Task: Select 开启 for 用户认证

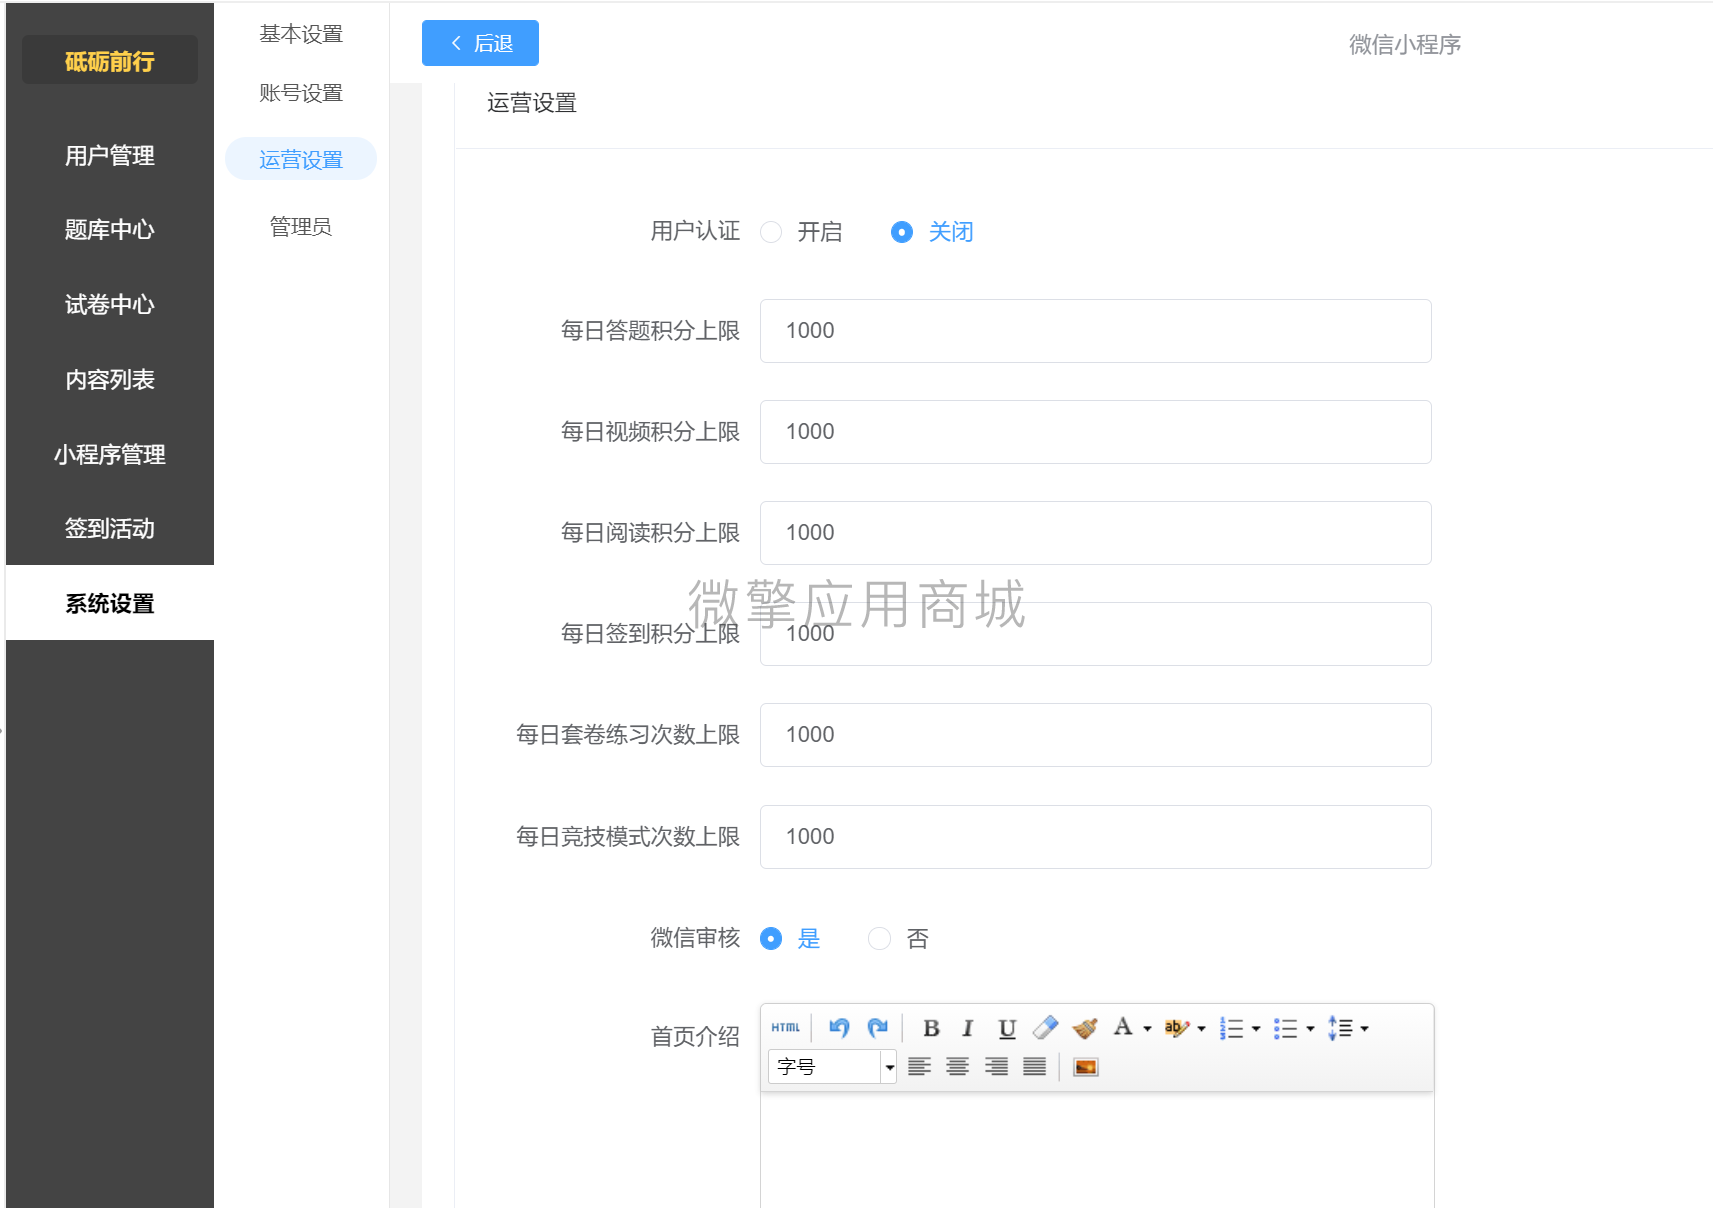Action: pyautogui.click(x=771, y=232)
